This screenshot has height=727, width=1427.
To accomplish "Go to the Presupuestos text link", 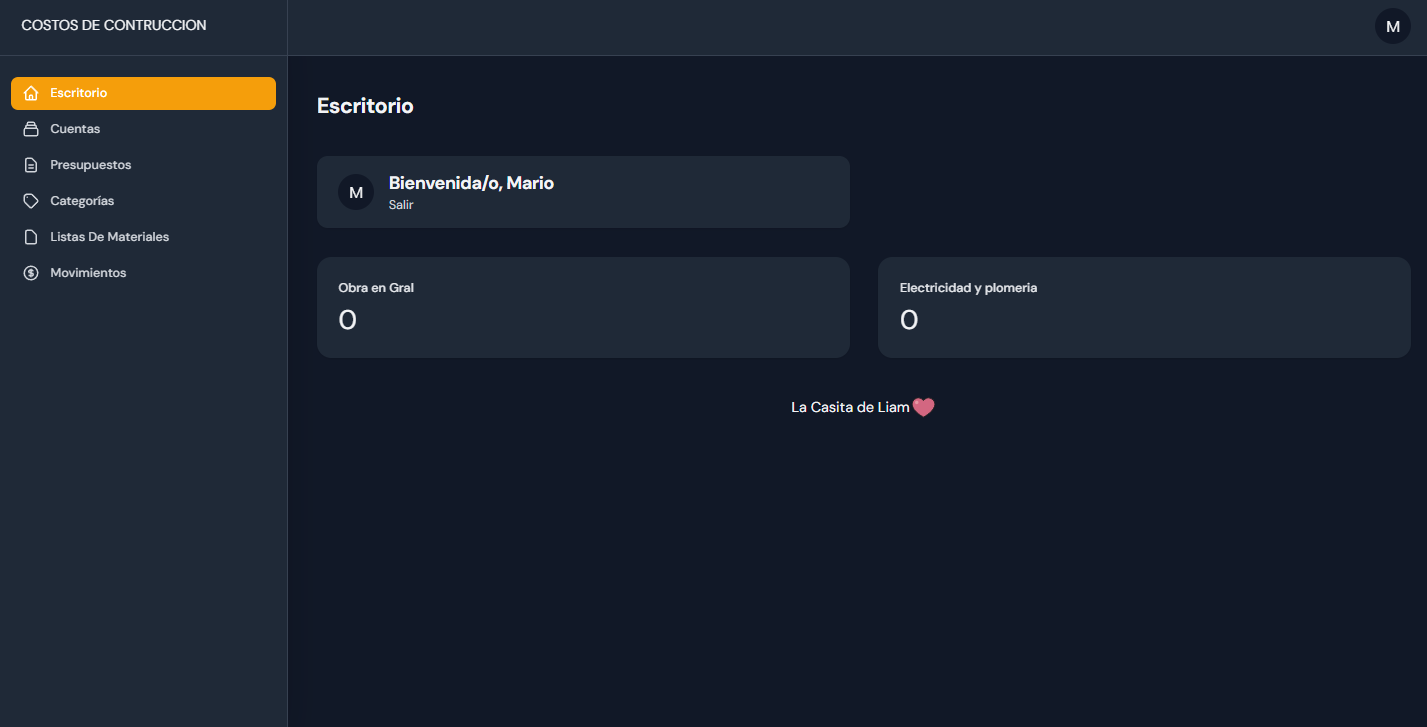I will click(91, 165).
